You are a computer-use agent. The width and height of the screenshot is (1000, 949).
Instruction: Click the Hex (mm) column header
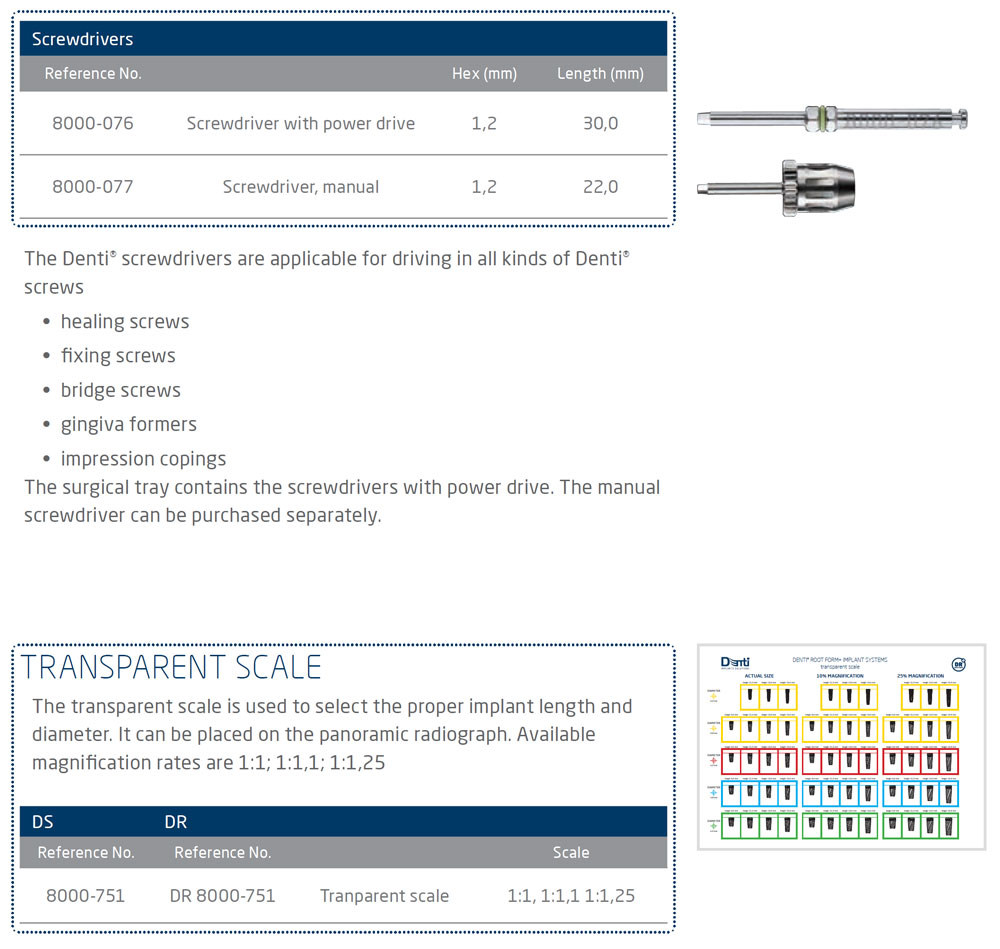click(x=484, y=73)
